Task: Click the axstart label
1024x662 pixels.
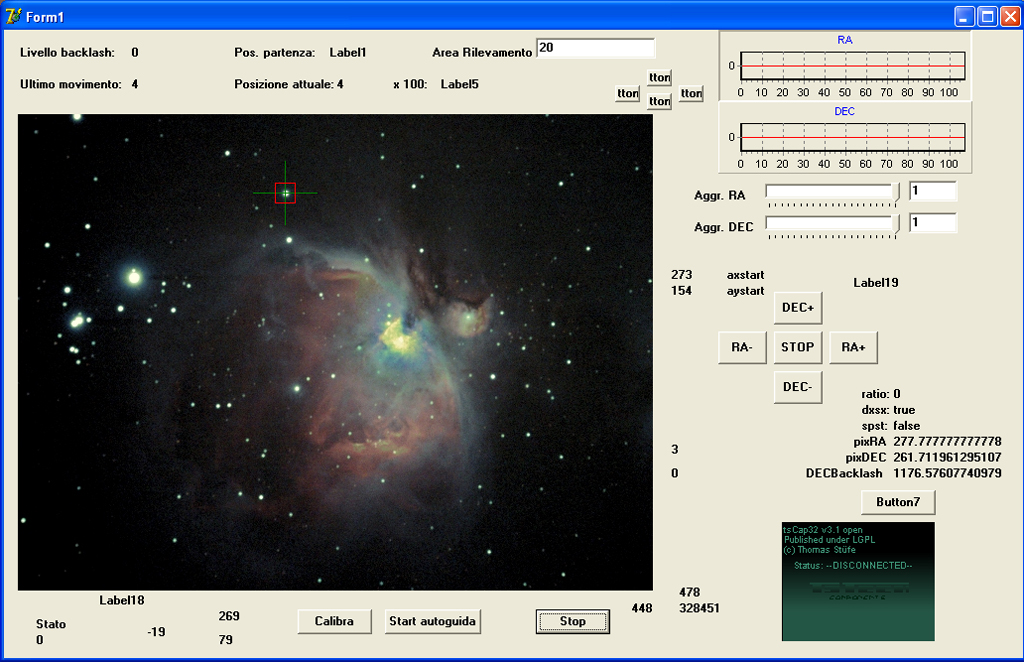Action: [745, 276]
